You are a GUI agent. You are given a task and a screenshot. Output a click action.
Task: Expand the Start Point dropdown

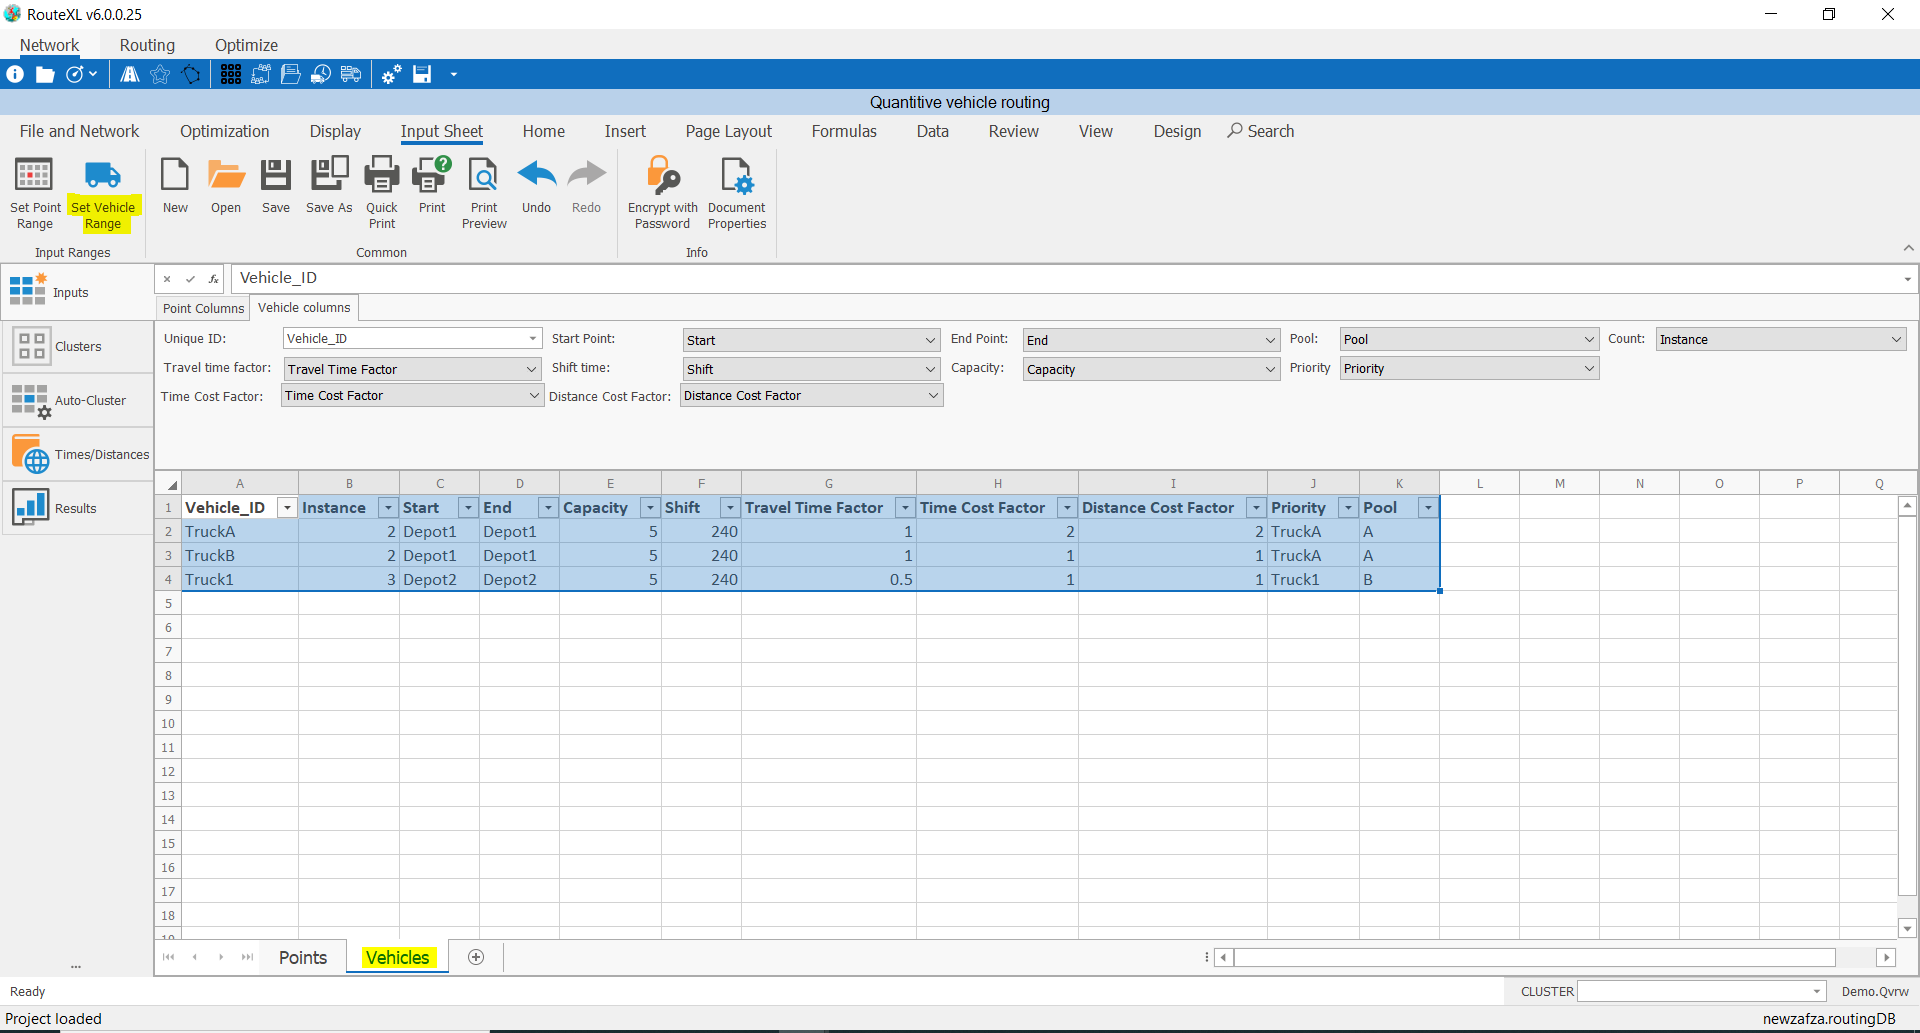click(931, 340)
